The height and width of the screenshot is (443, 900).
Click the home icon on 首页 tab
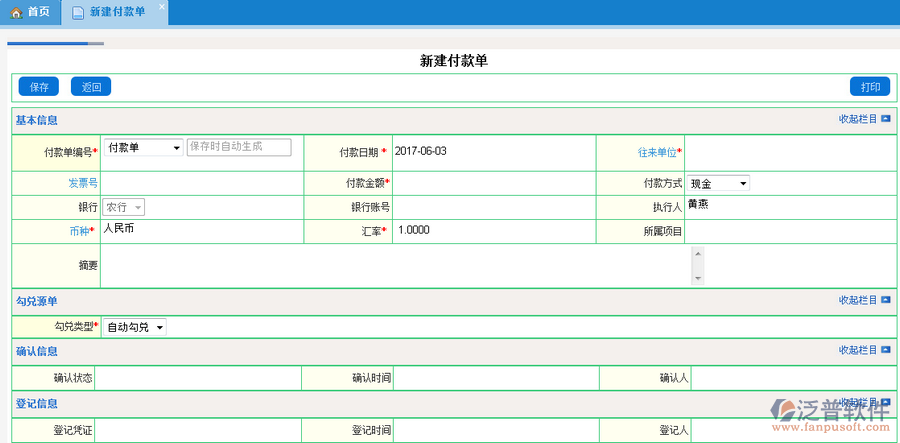16,12
